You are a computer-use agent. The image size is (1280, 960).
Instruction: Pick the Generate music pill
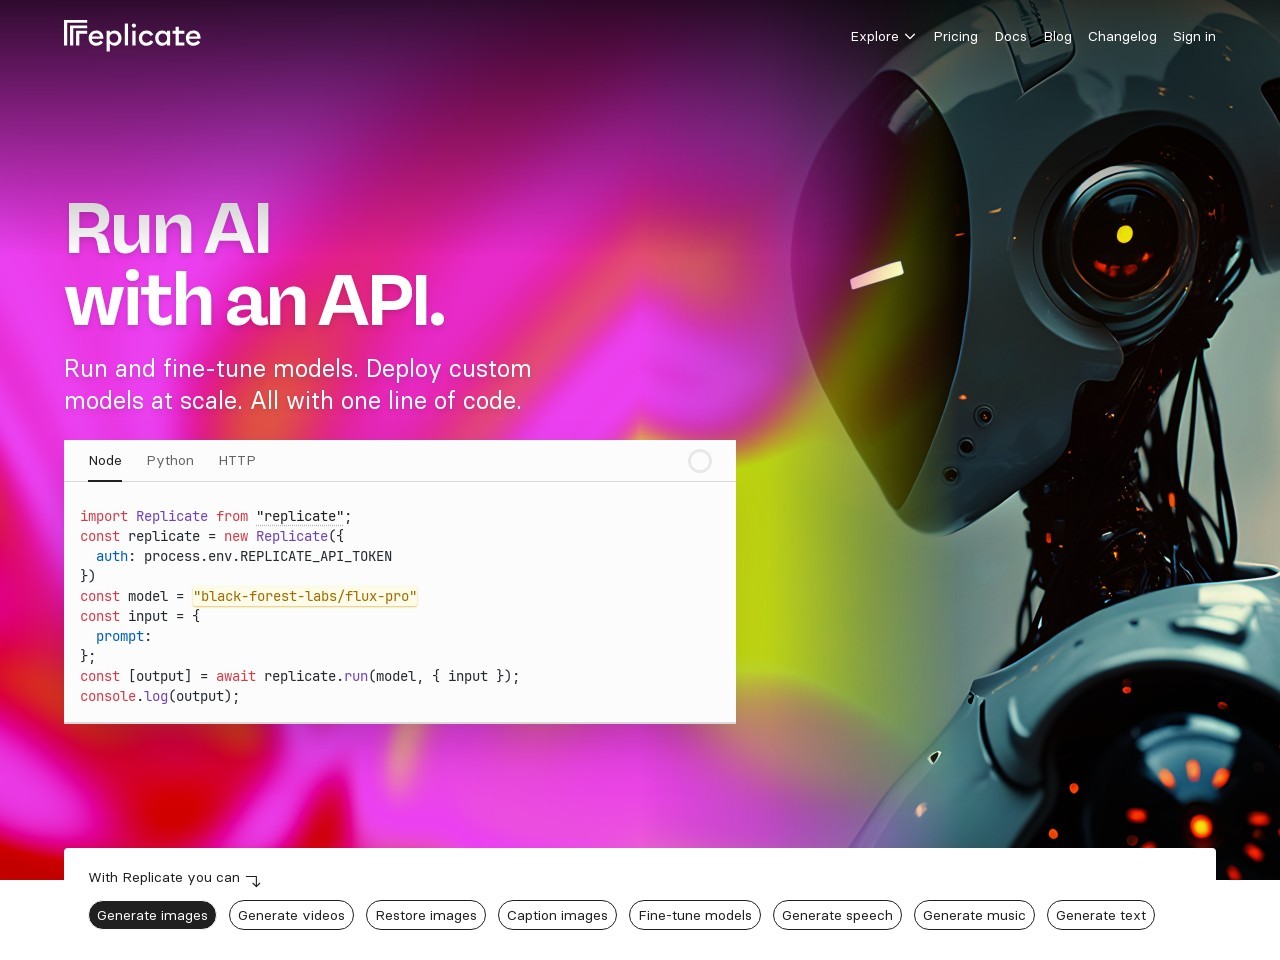[x=974, y=915]
